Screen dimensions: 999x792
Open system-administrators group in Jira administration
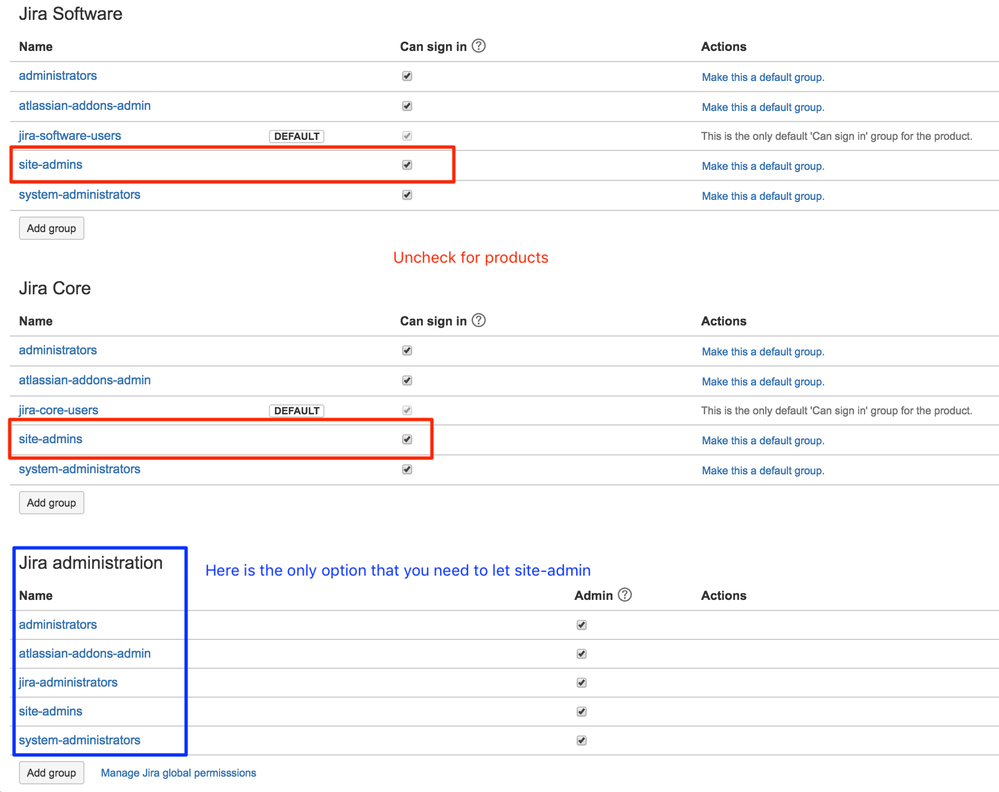tap(80, 740)
